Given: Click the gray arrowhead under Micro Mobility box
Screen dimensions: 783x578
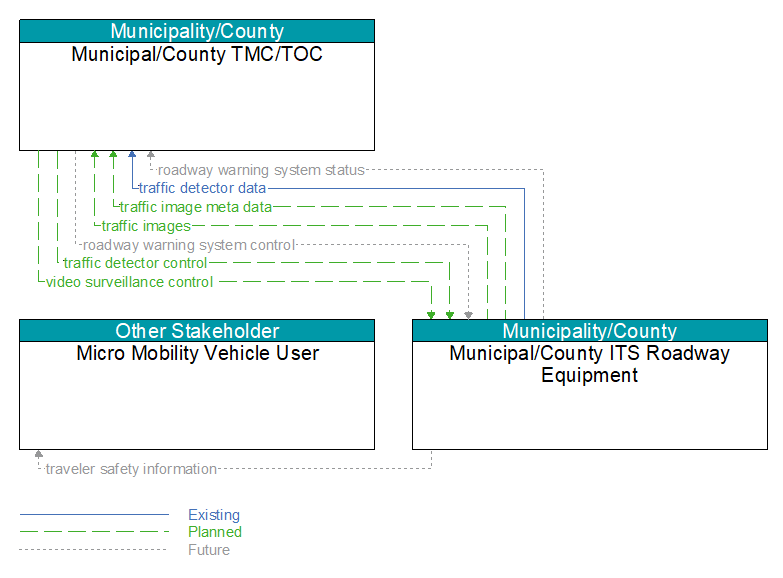Looking at the screenshot, I should tap(38, 454).
